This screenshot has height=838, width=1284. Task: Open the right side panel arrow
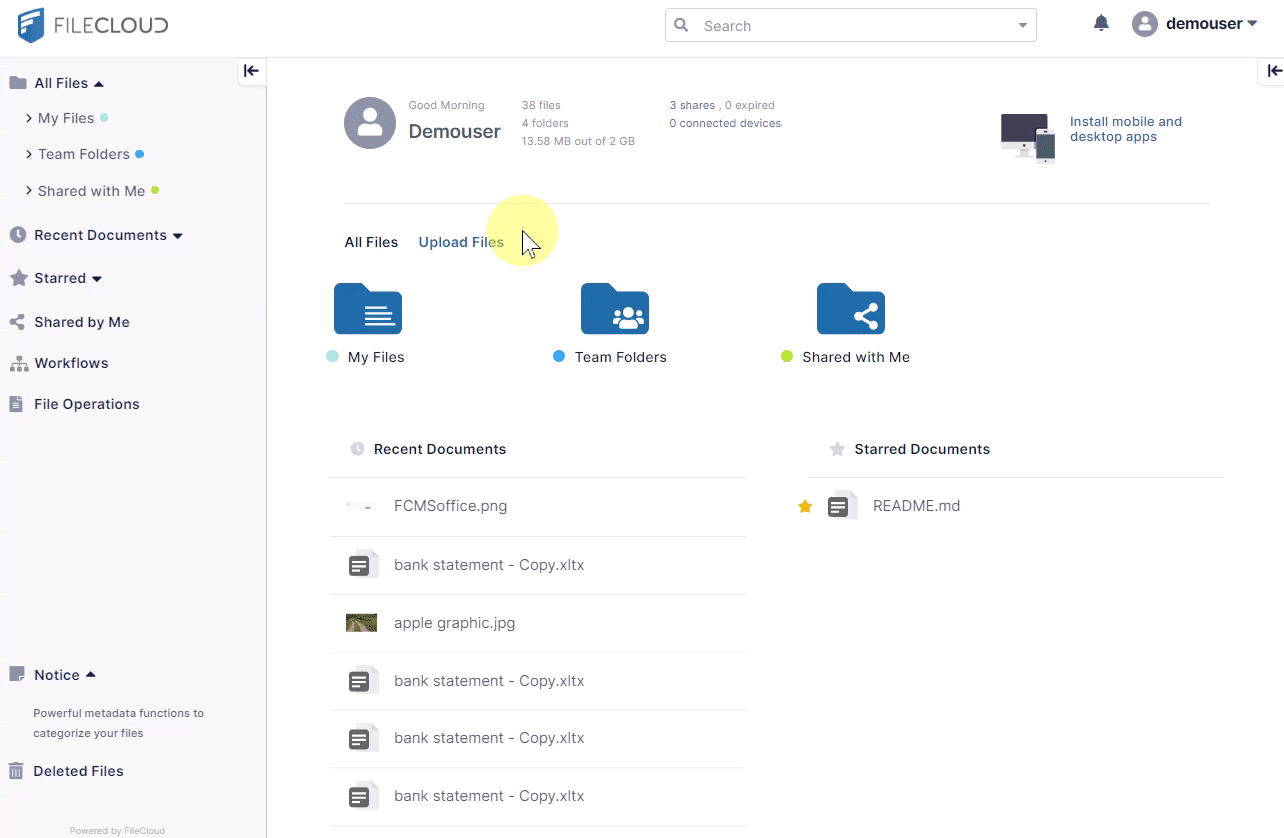[1273, 71]
